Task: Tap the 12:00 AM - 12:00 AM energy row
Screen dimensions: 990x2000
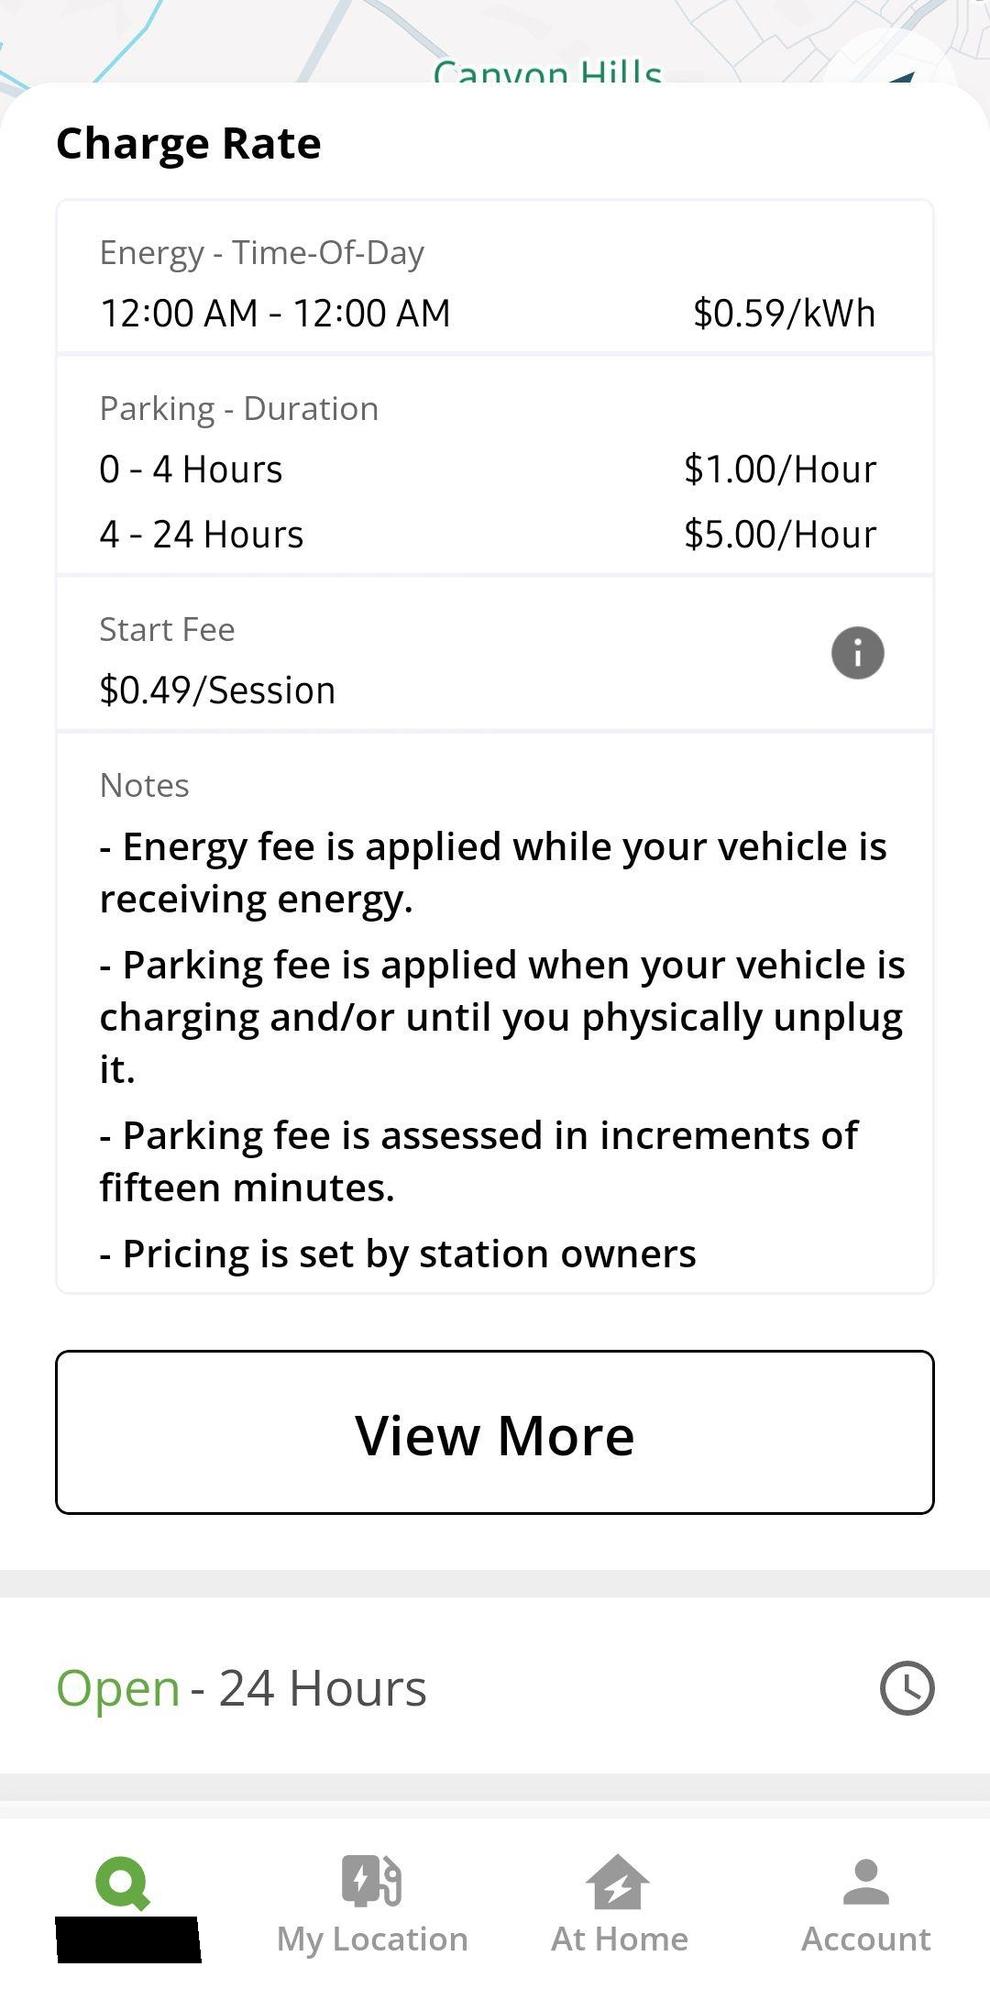Action: [x=275, y=313]
